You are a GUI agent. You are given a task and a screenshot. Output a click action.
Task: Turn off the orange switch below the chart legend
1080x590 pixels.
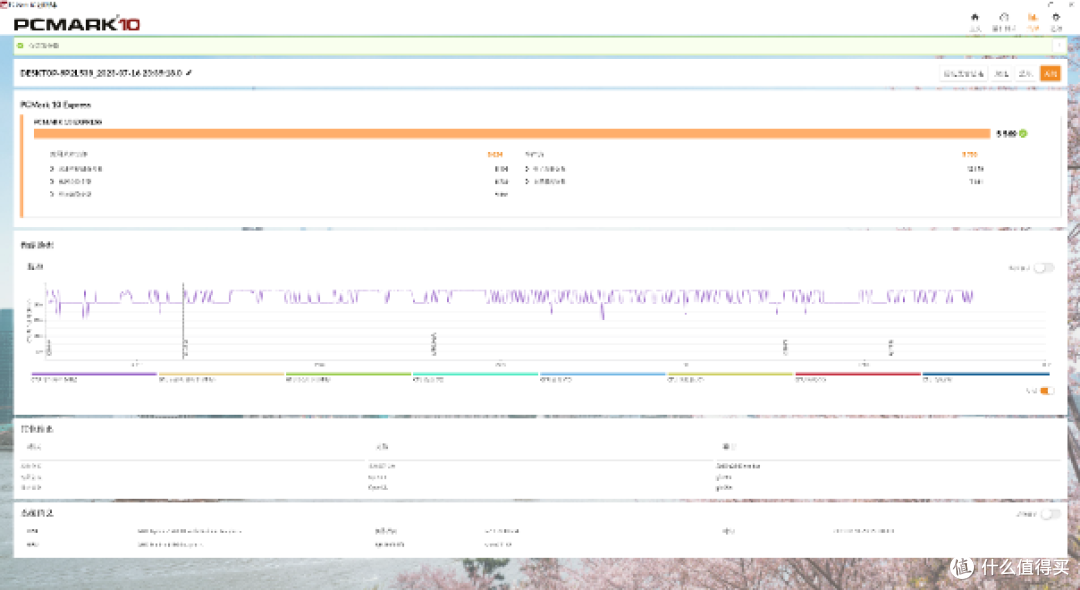1047,391
